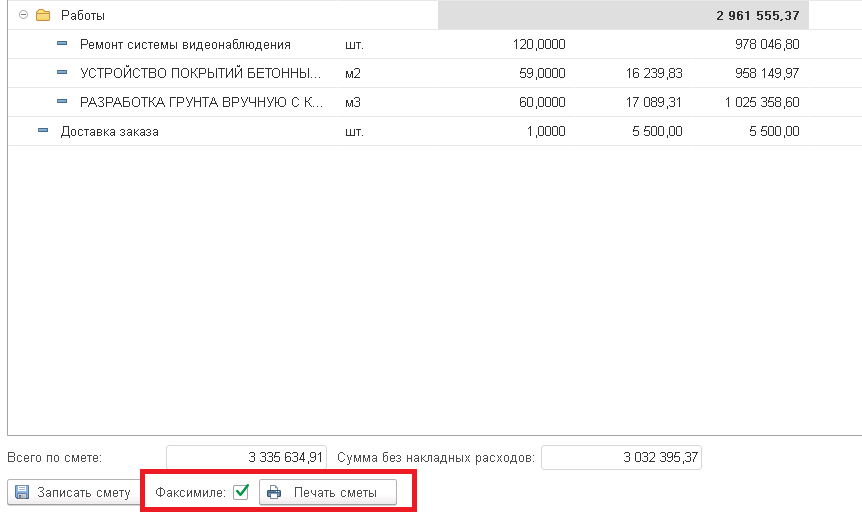
Task: Click the РАЗРАБОТКА ГРУНТА ВРУЧНУЮ row icon
Action: 62,102
